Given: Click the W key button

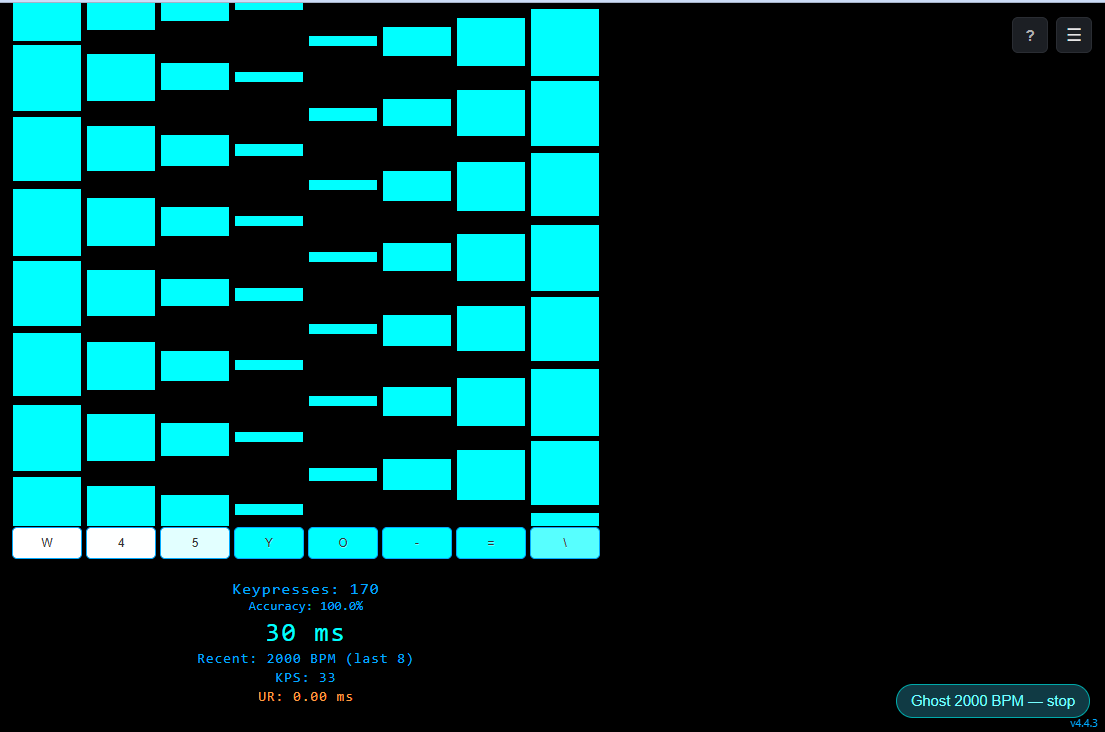Looking at the screenshot, I should 47,542.
